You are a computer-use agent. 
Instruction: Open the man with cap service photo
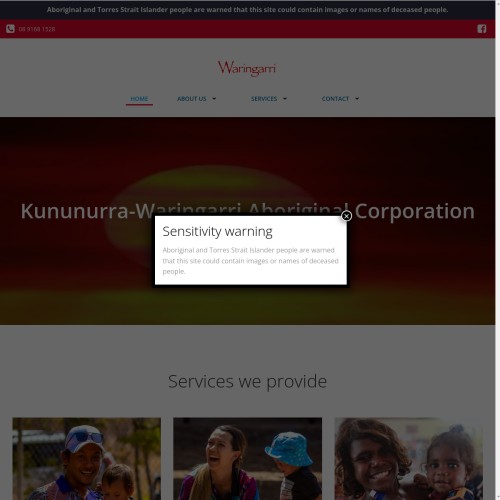point(87,459)
